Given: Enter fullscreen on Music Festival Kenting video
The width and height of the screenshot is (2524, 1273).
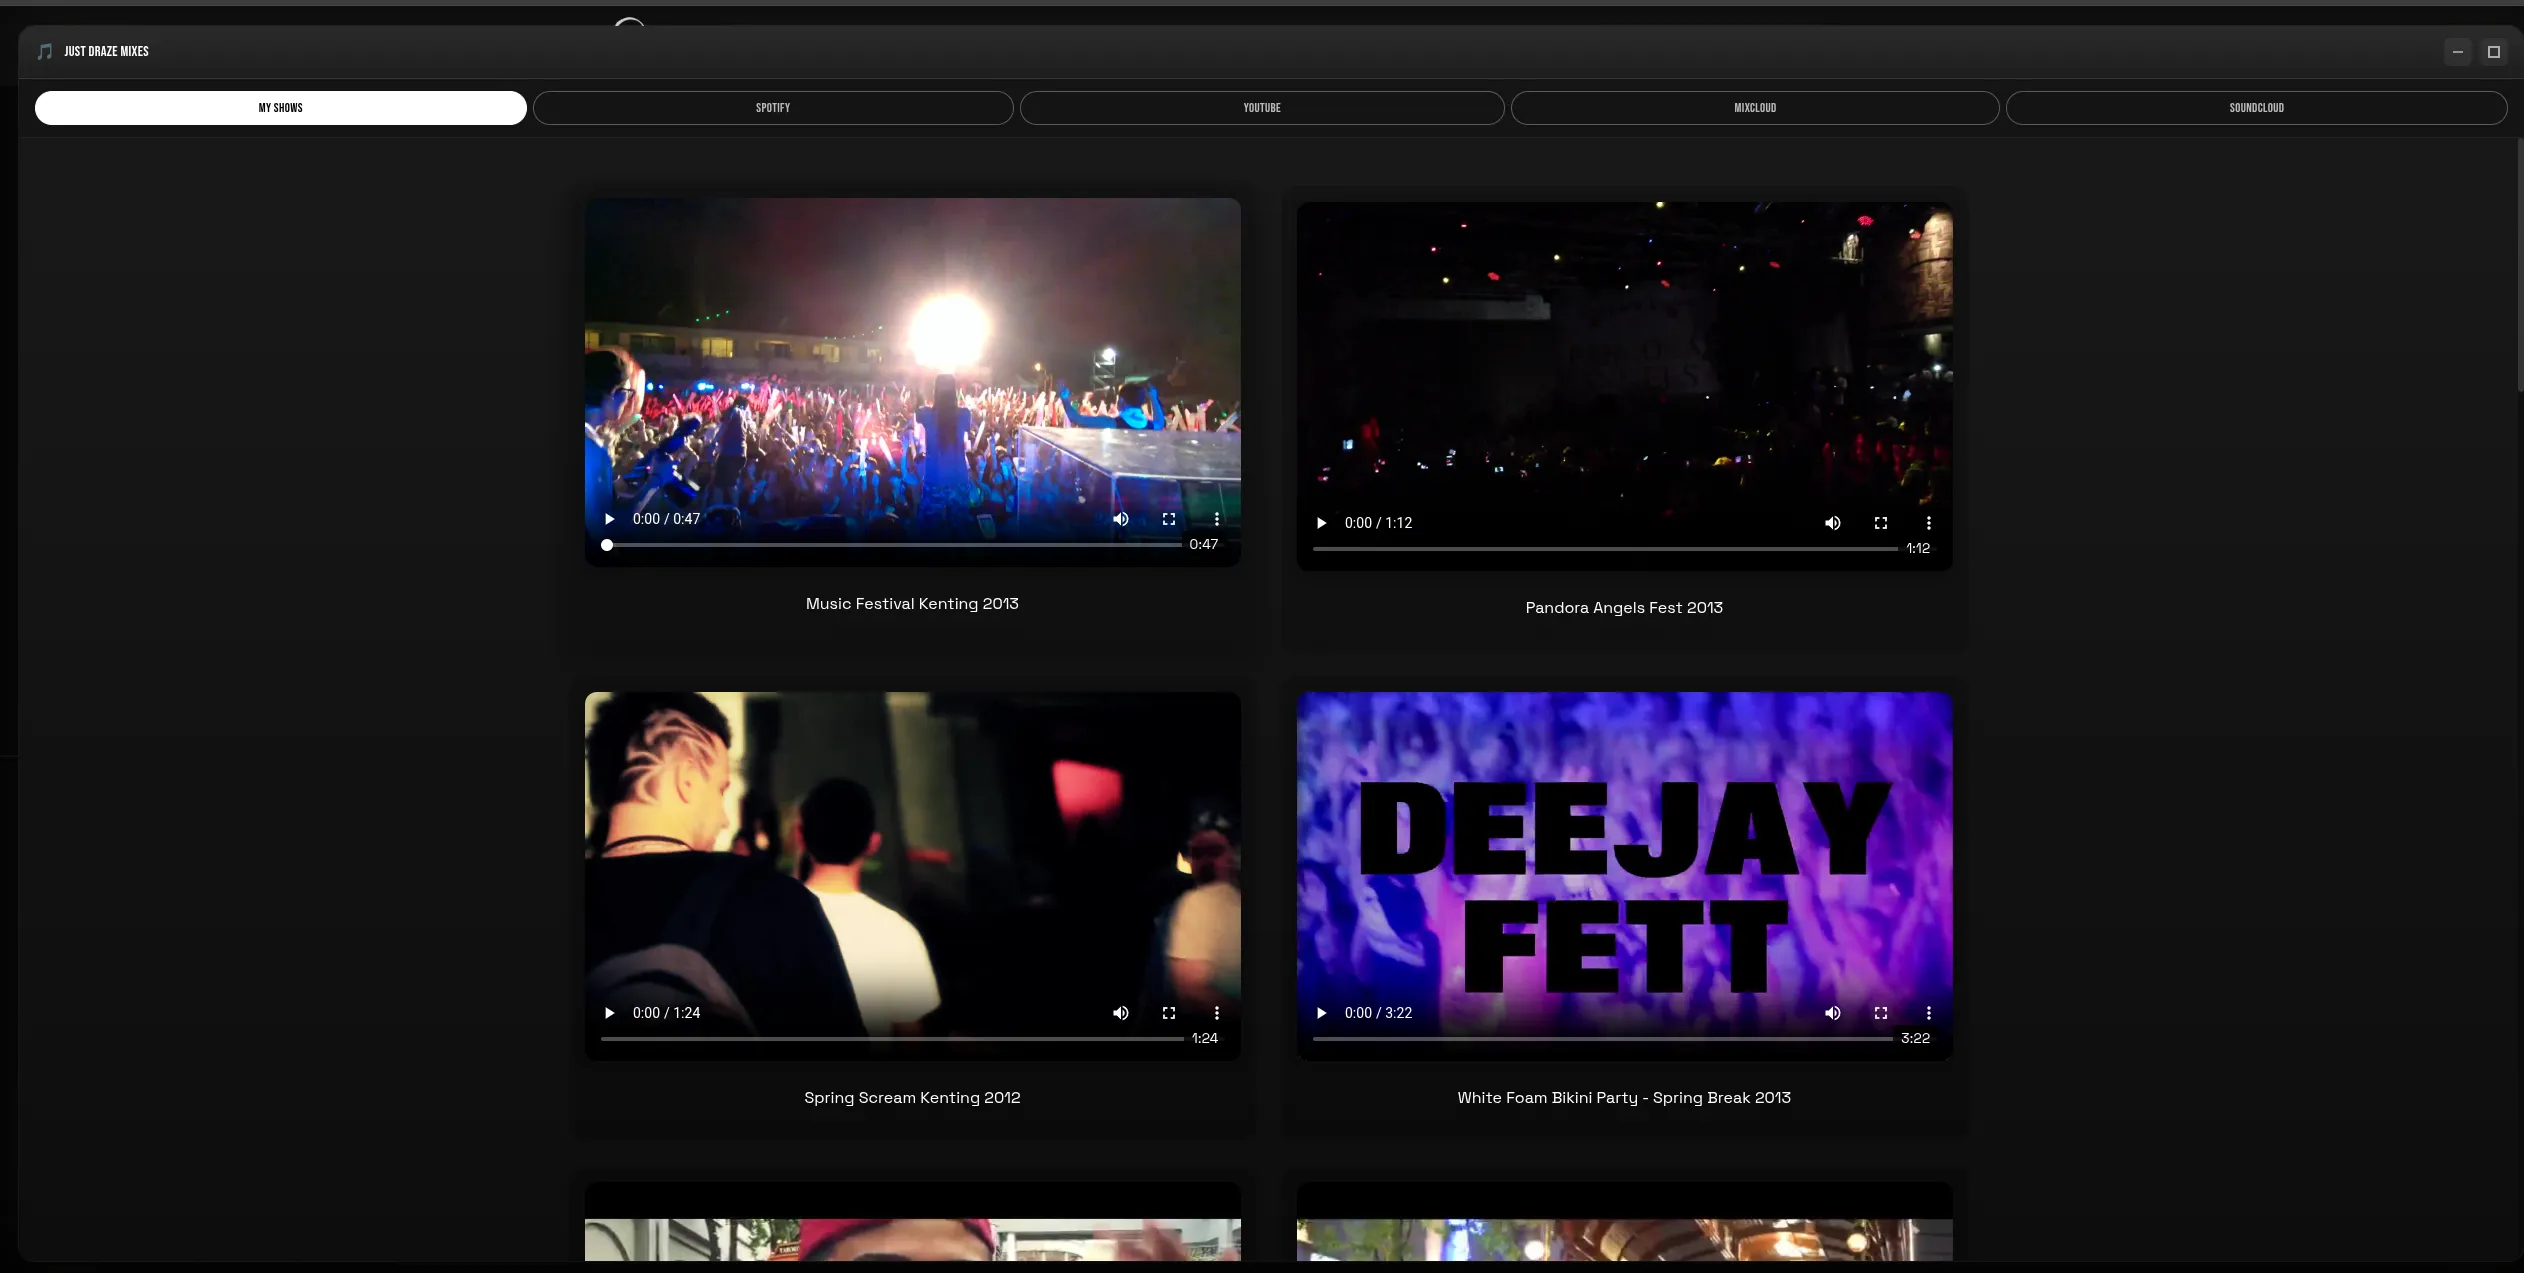Looking at the screenshot, I should point(1168,519).
